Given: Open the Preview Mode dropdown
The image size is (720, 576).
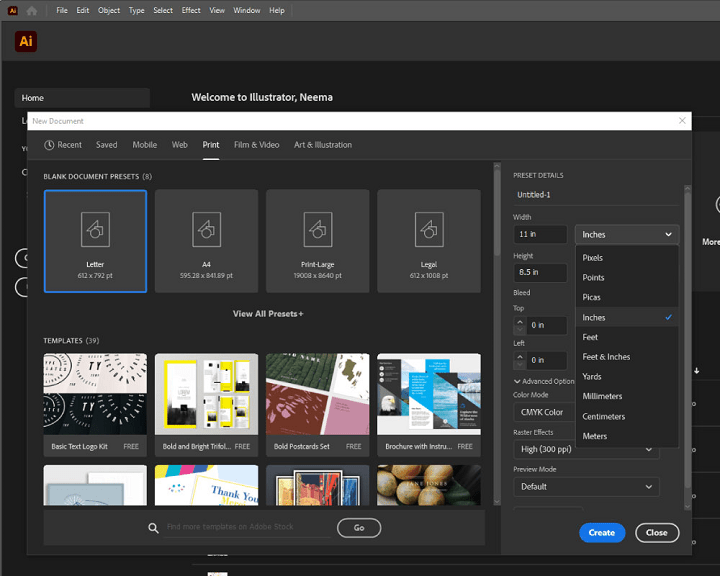Looking at the screenshot, I should pyautogui.click(x=586, y=487).
